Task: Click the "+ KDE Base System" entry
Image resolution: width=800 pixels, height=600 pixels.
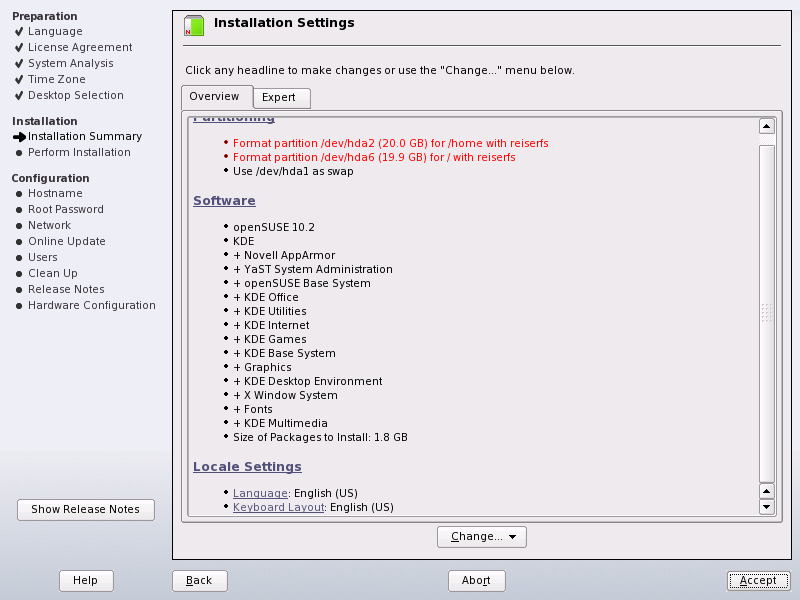Action: click(x=284, y=353)
